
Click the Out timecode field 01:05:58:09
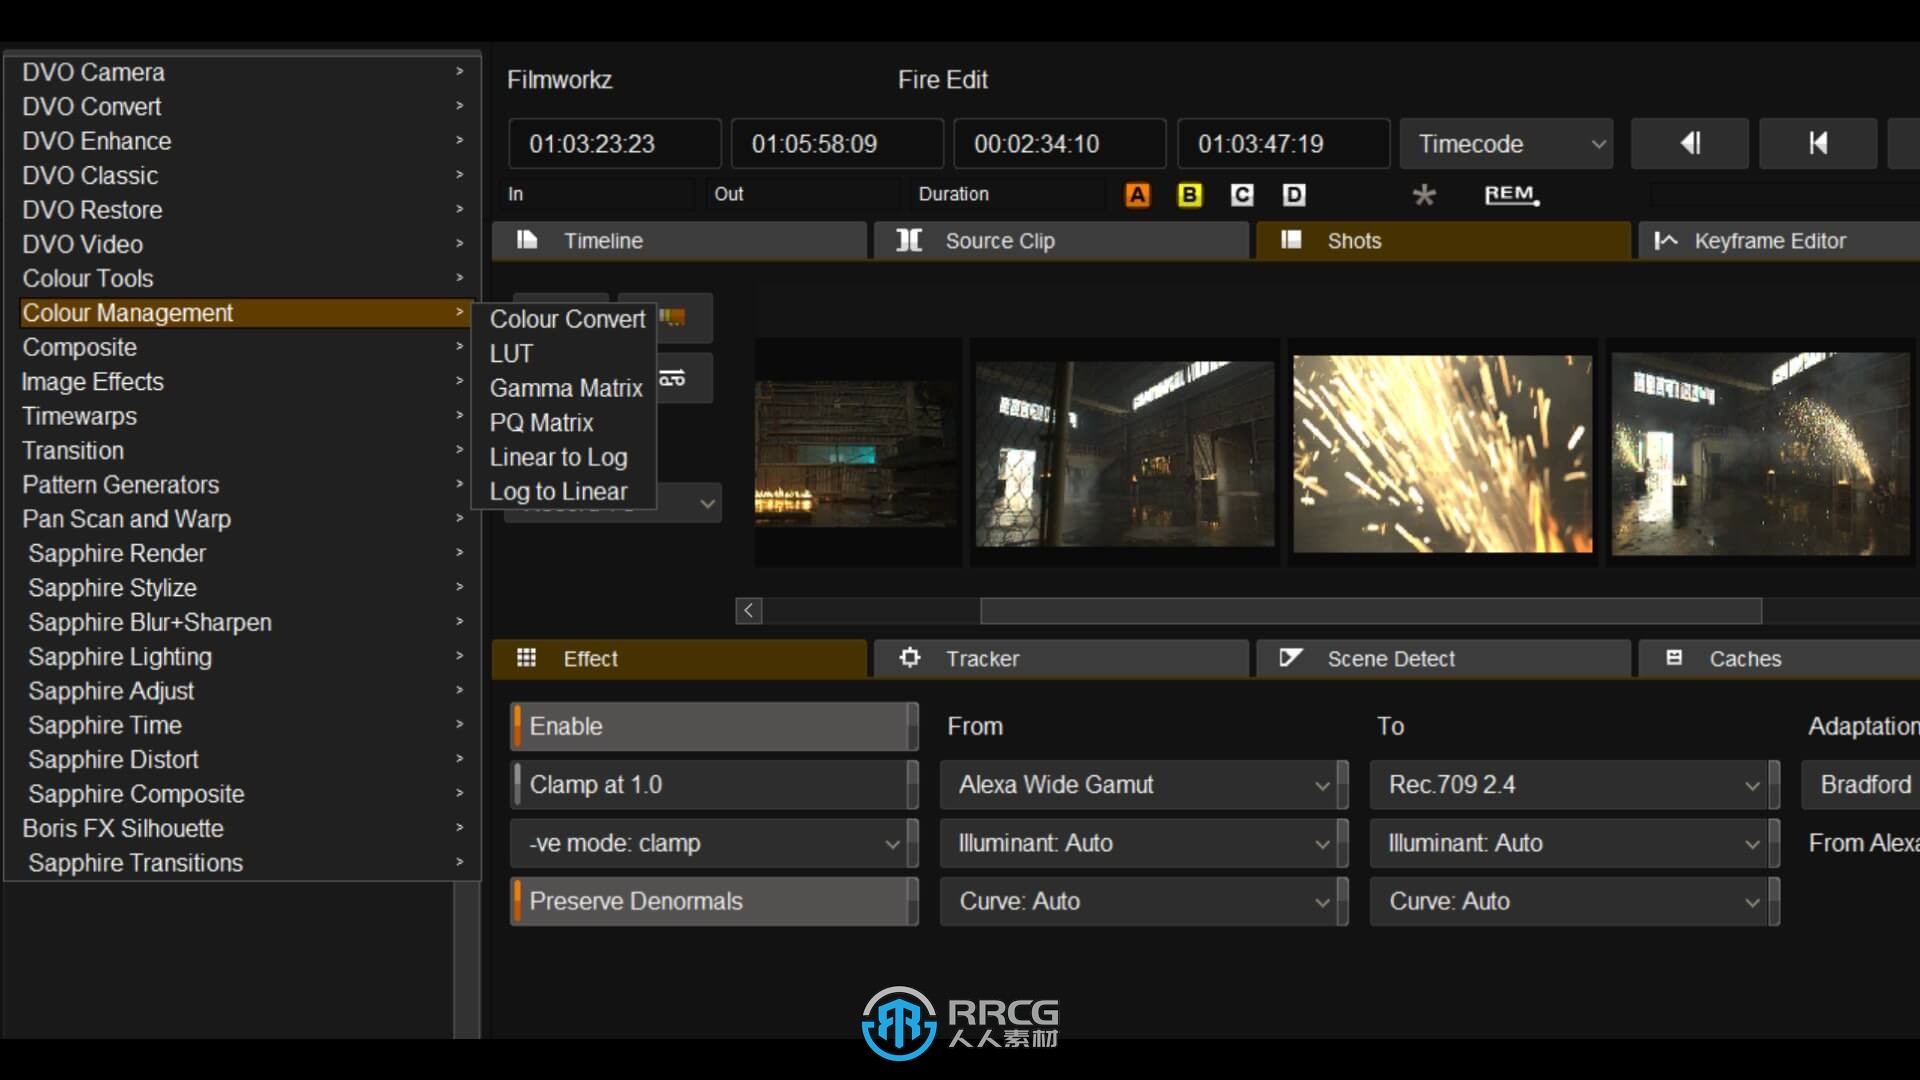[x=837, y=144]
